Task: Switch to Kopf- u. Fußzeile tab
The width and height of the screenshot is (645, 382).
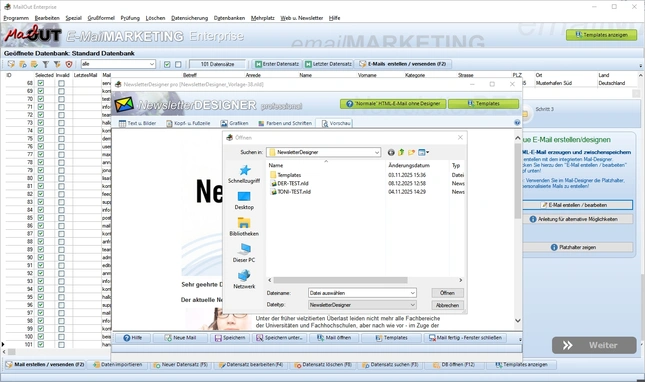Action: 188,123
